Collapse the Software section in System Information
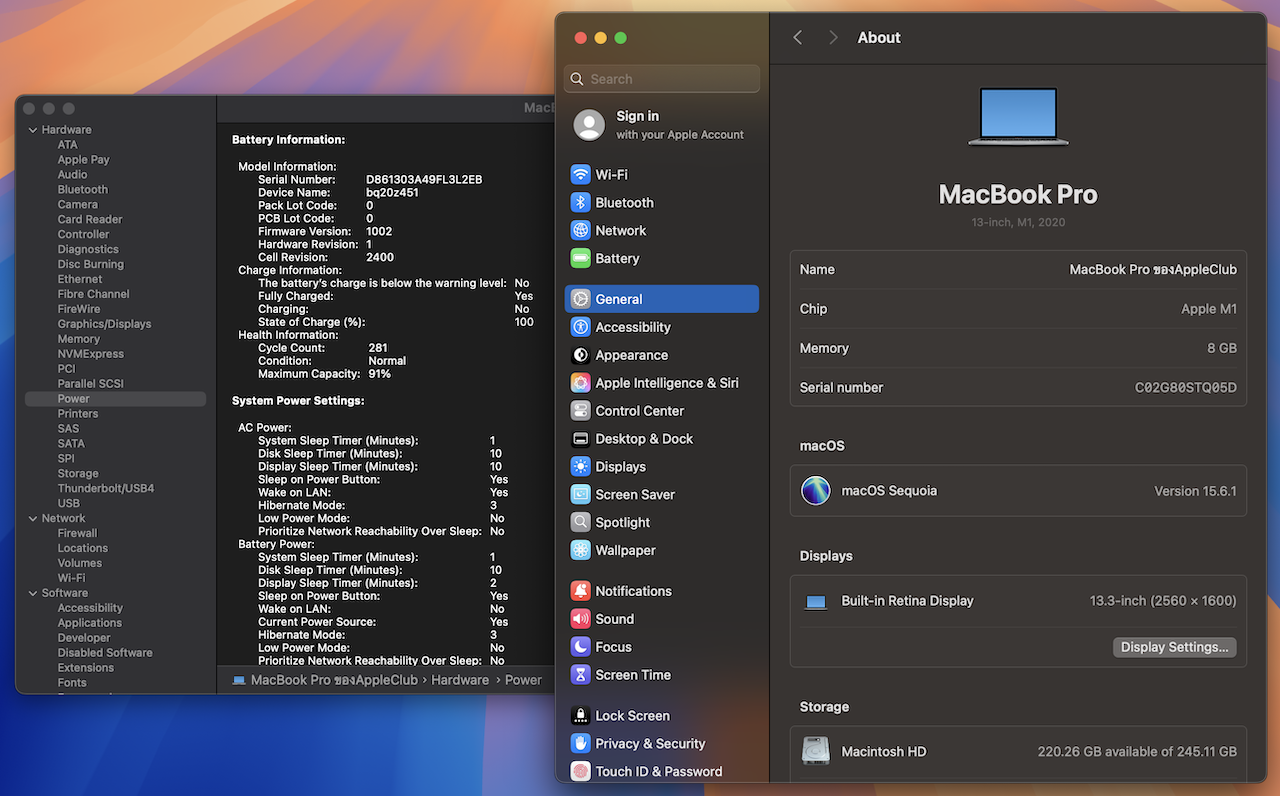The width and height of the screenshot is (1280, 796). click(33, 593)
